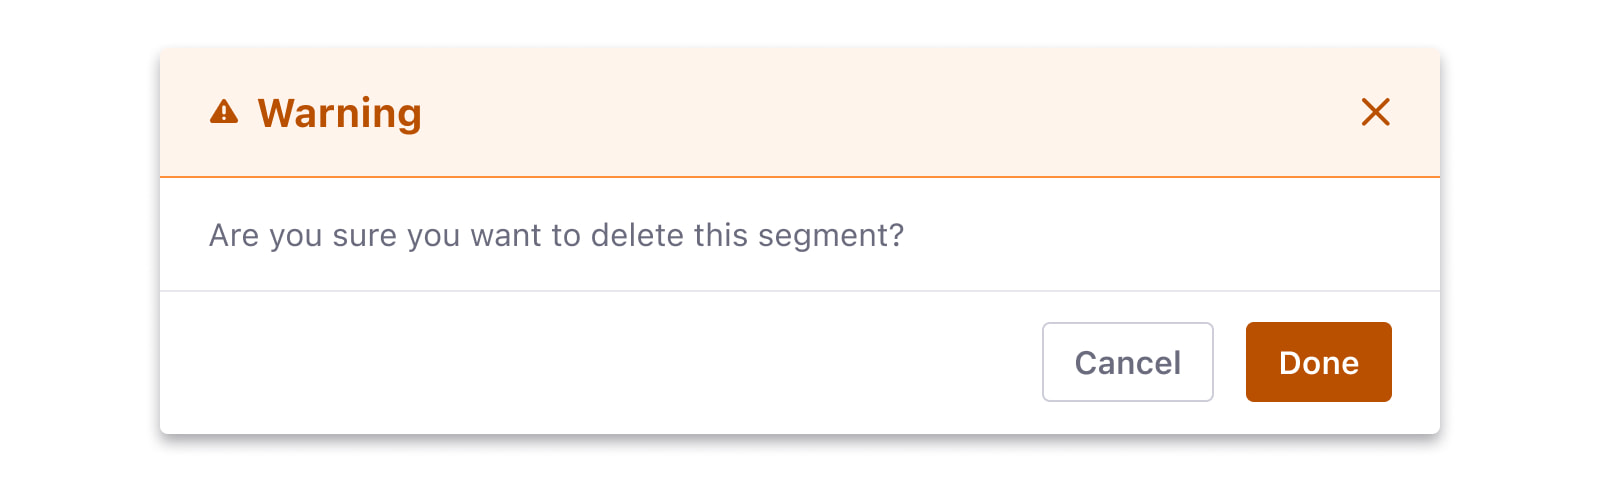
Task: Click the orange divider line under the header
Action: pos(800,177)
